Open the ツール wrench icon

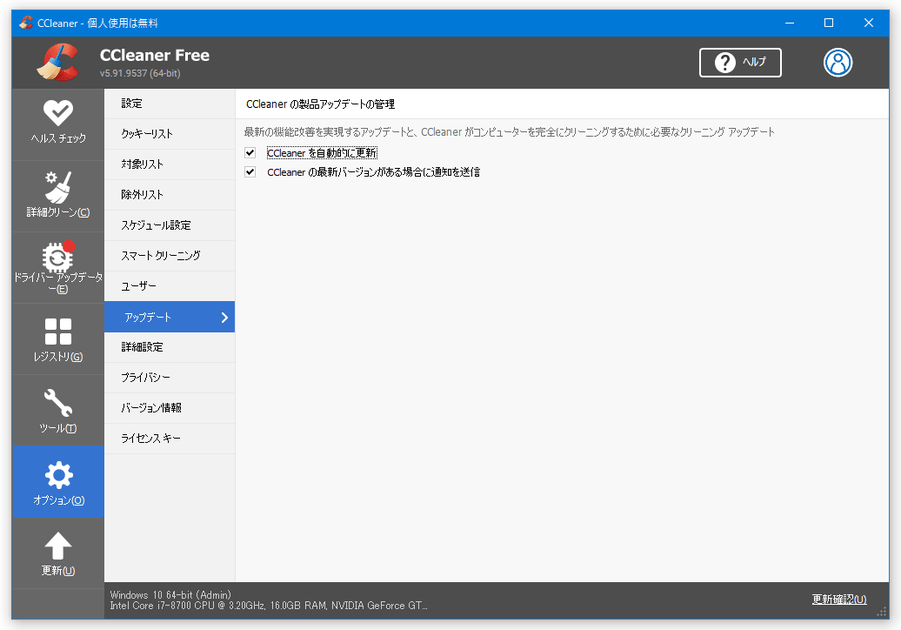tap(58, 402)
